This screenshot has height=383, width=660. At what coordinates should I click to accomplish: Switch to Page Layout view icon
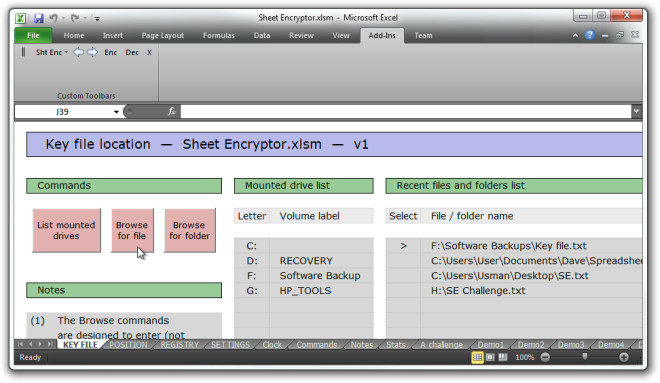click(x=490, y=357)
